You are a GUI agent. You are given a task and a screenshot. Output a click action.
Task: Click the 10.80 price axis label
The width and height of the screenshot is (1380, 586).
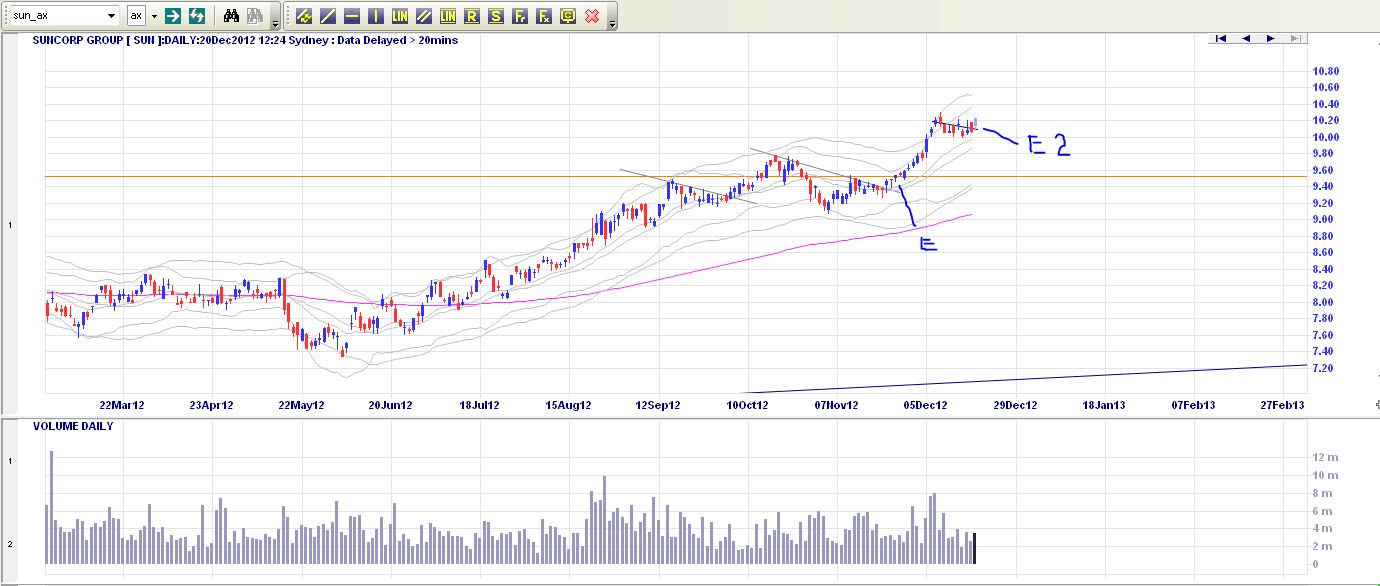pyautogui.click(x=1325, y=71)
